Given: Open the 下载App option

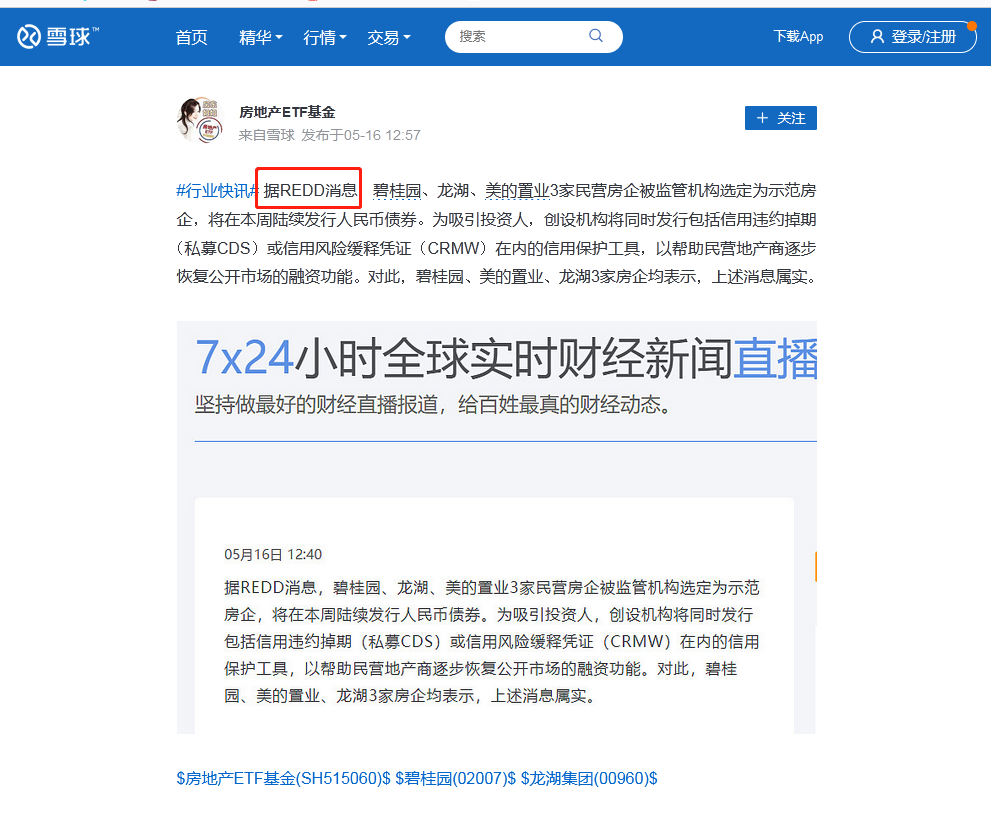Looking at the screenshot, I should [798, 35].
